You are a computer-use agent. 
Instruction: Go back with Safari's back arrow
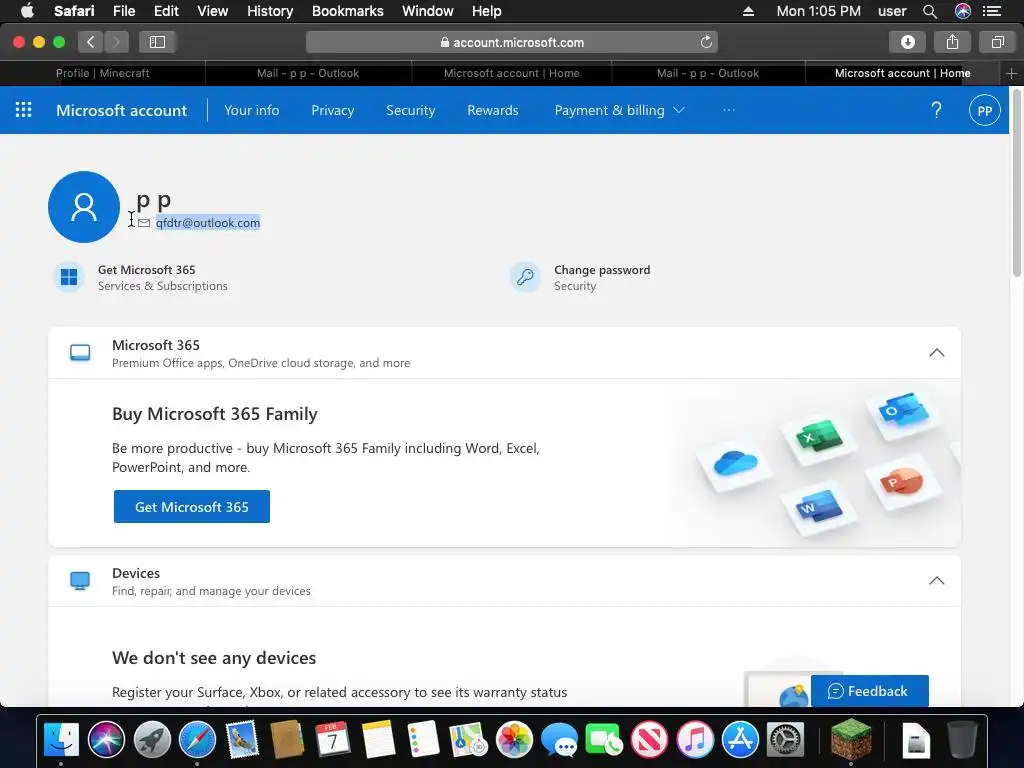(x=91, y=42)
